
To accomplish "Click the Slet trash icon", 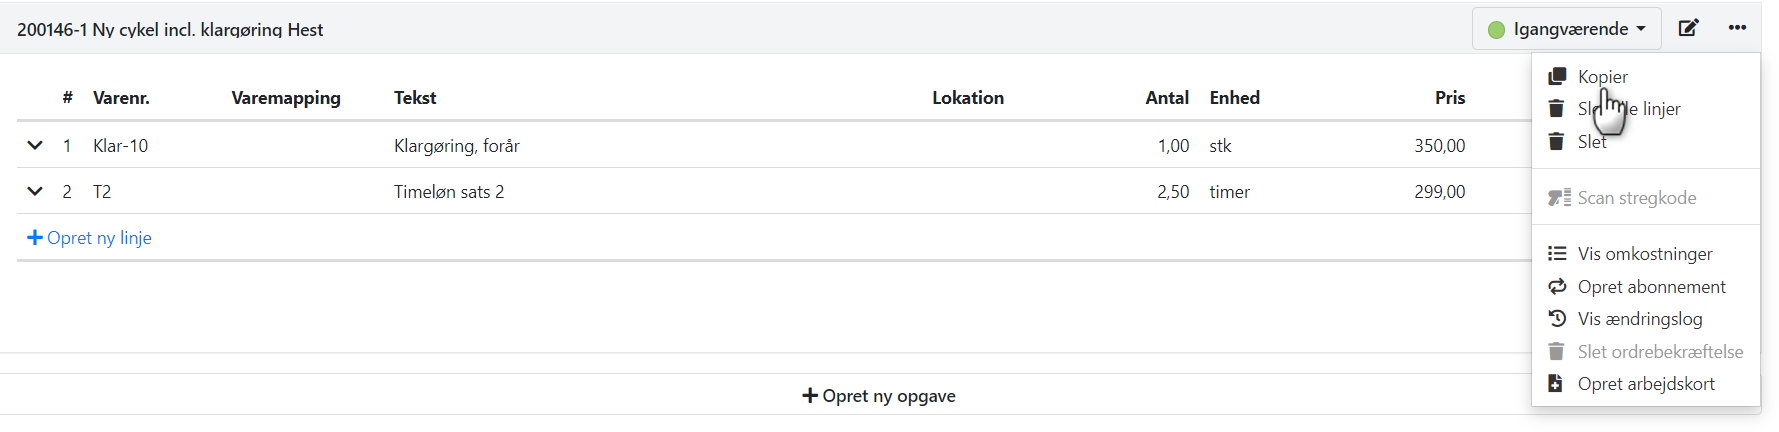I will click(x=1556, y=142).
